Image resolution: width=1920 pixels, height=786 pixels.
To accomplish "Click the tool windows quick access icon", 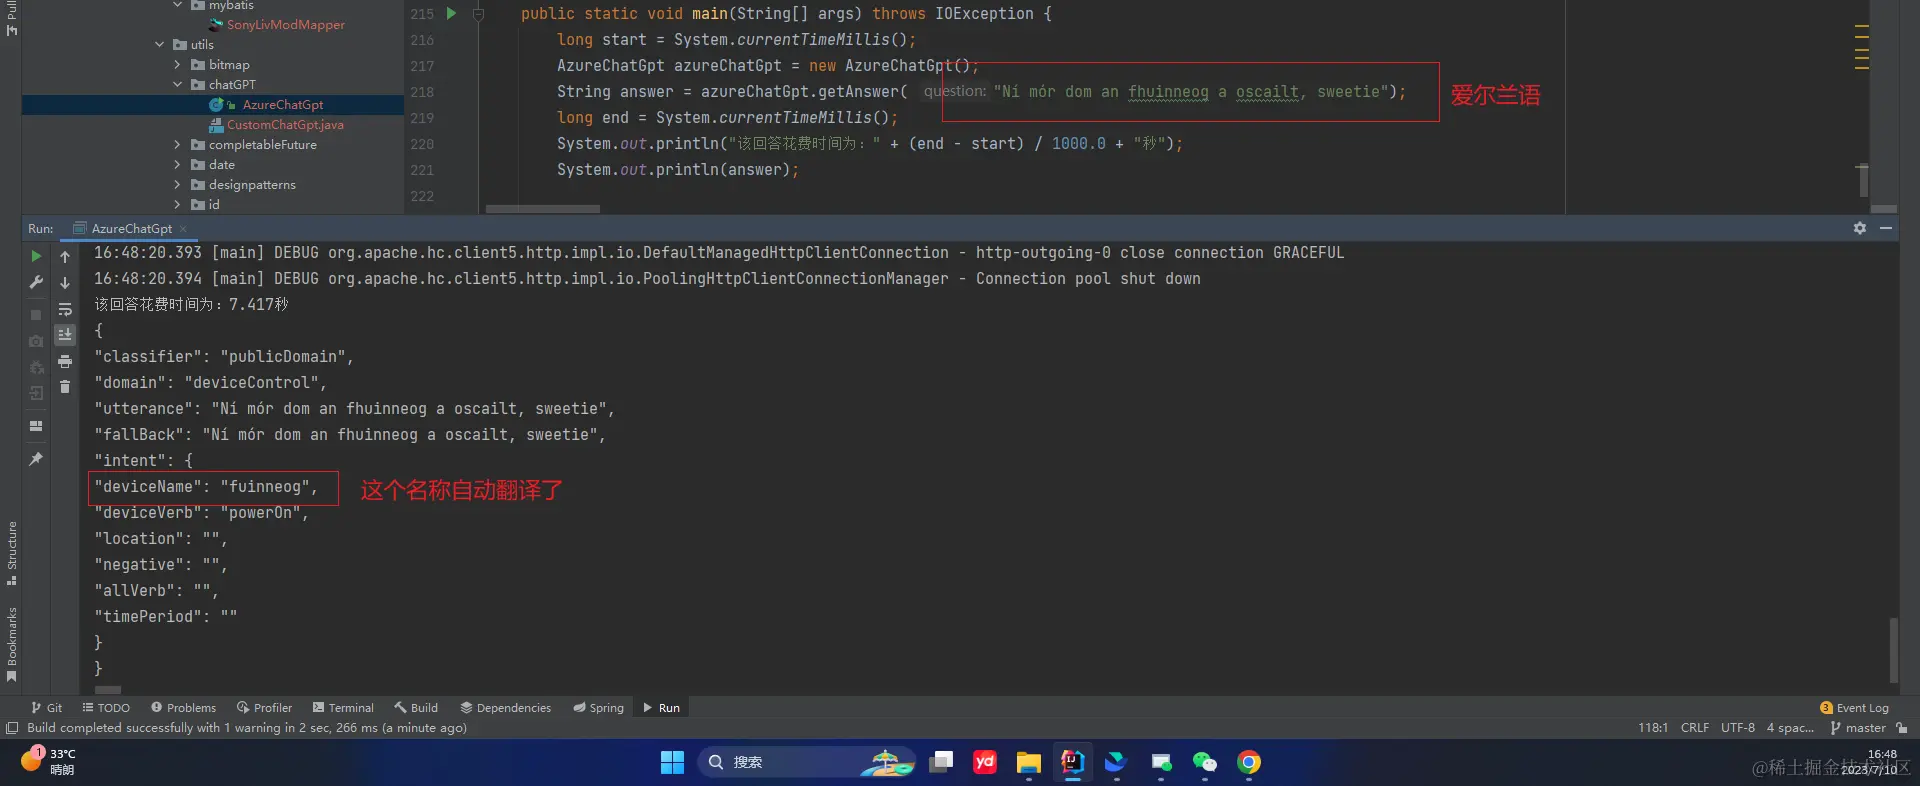I will click(12, 728).
